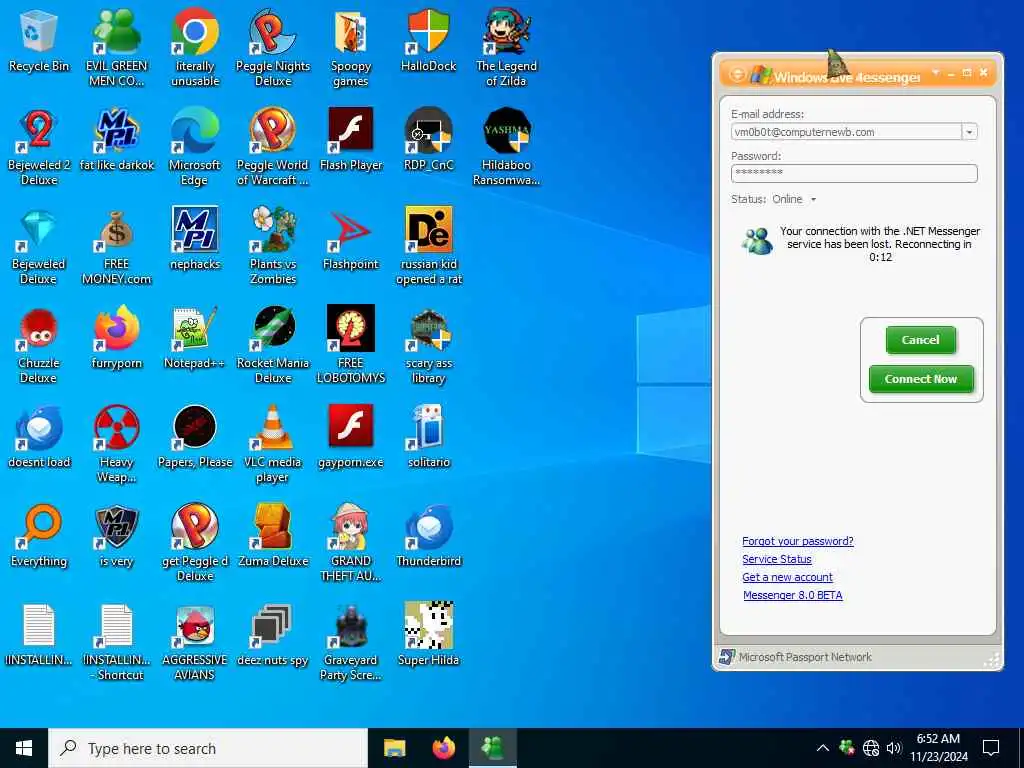
Task: Open Firefox from the taskbar
Action: [443, 748]
